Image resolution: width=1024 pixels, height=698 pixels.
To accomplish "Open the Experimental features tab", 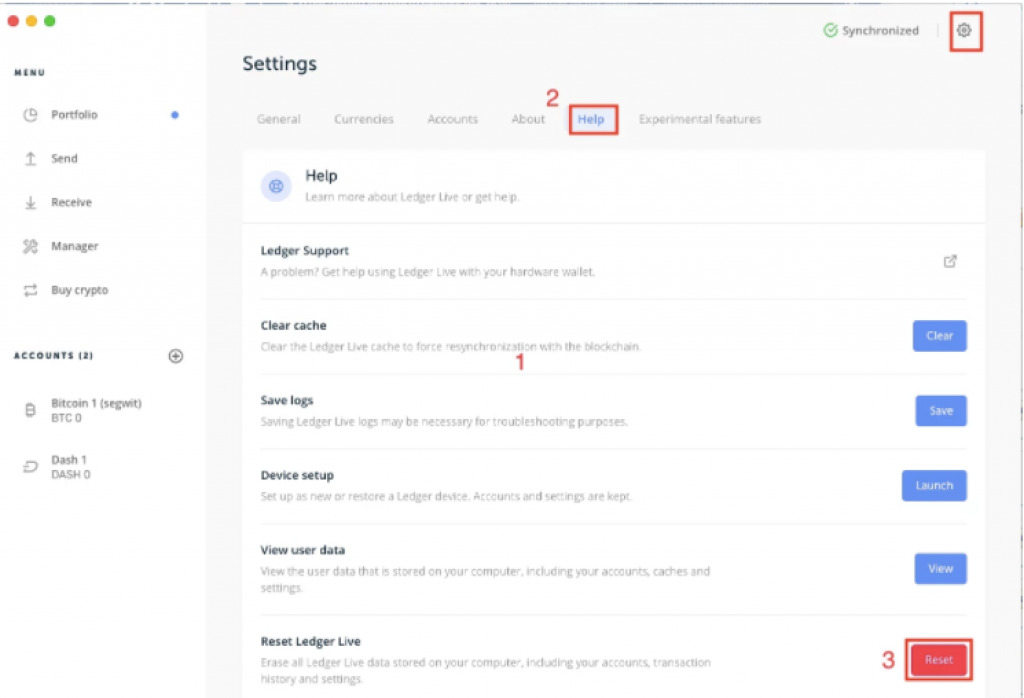I will click(x=700, y=119).
